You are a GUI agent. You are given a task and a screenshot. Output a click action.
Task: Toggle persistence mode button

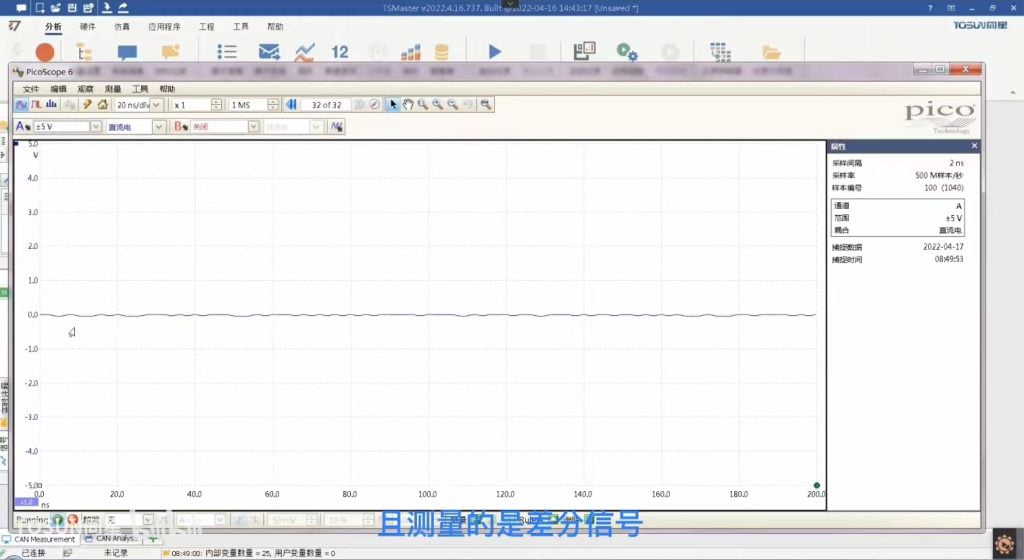[36, 104]
